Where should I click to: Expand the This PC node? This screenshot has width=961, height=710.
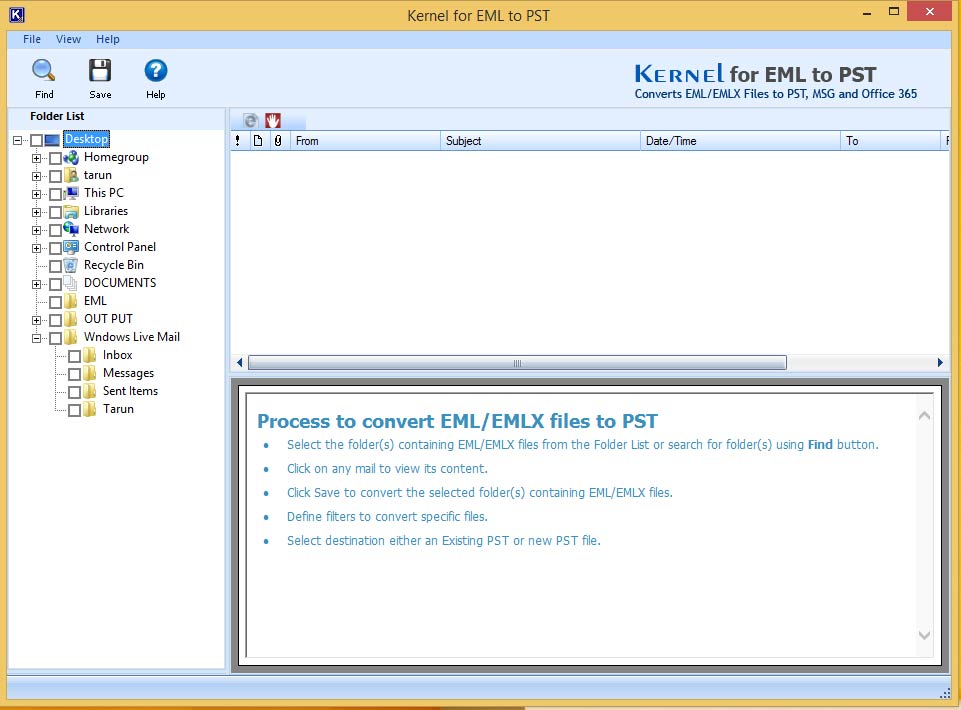click(x=36, y=194)
